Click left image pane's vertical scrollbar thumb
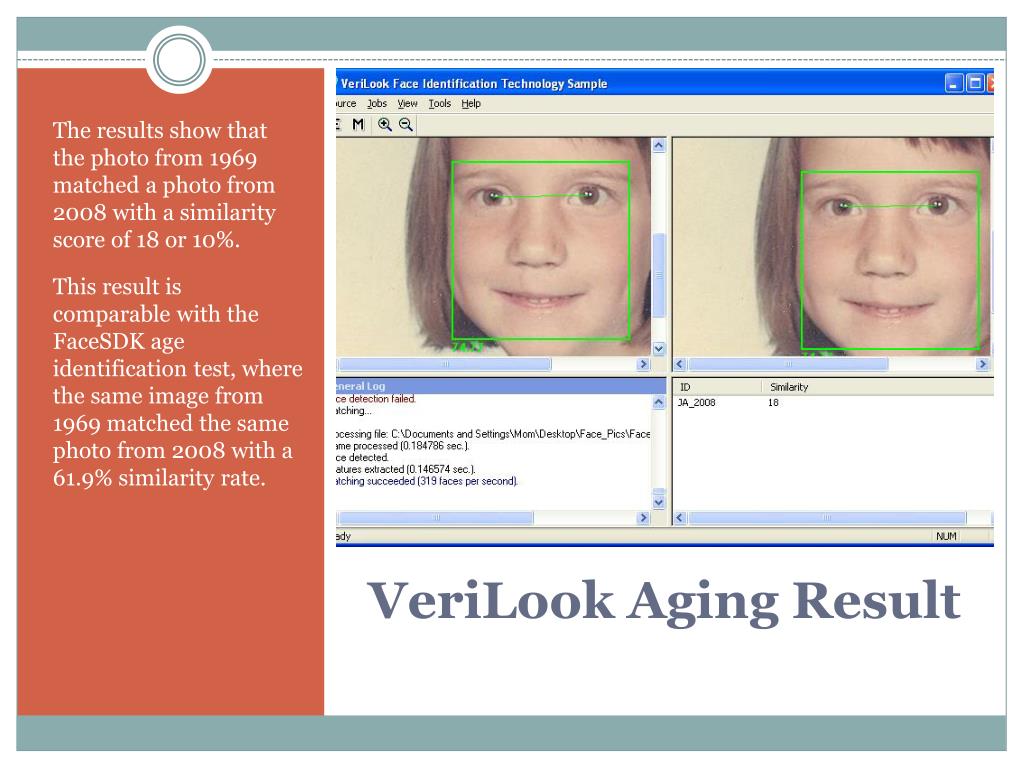This screenshot has width=1024, height=768. (658, 275)
